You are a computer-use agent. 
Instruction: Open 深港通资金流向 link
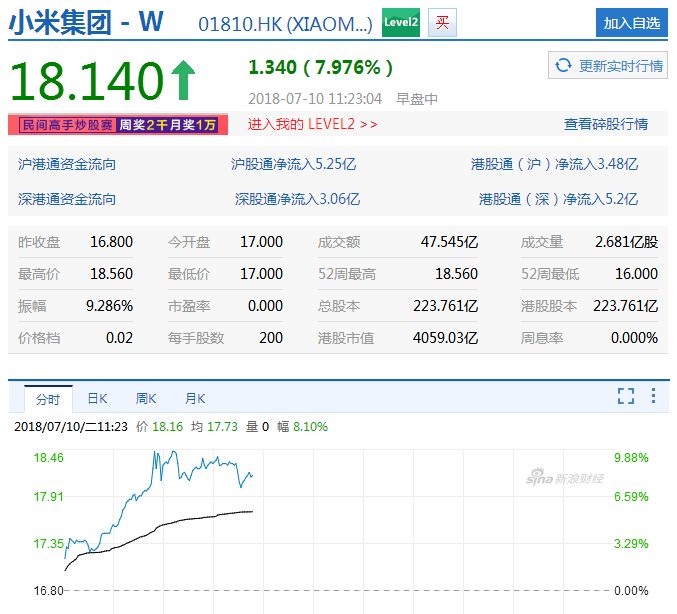click(x=66, y=199)
